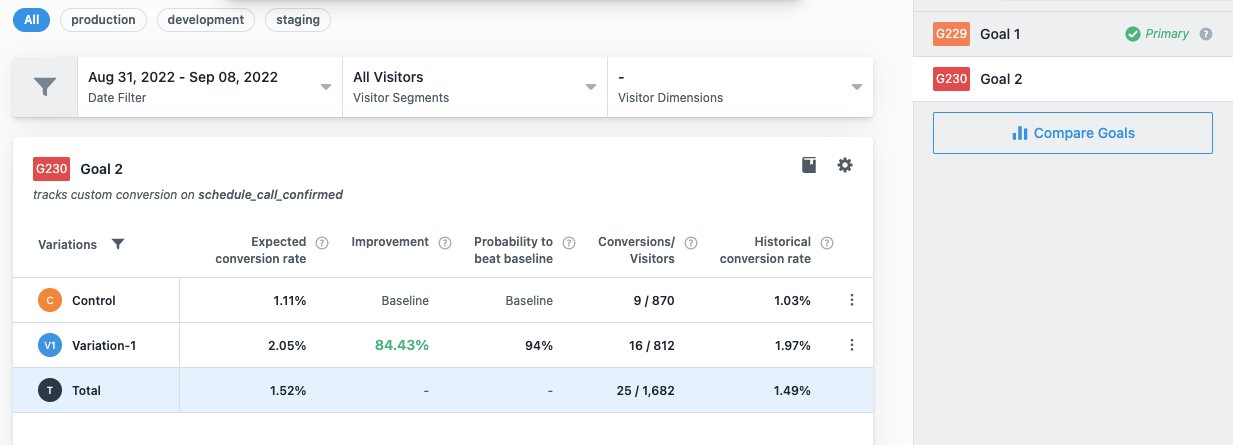
Task: Click the Total row label
Action: coord(87,391)
